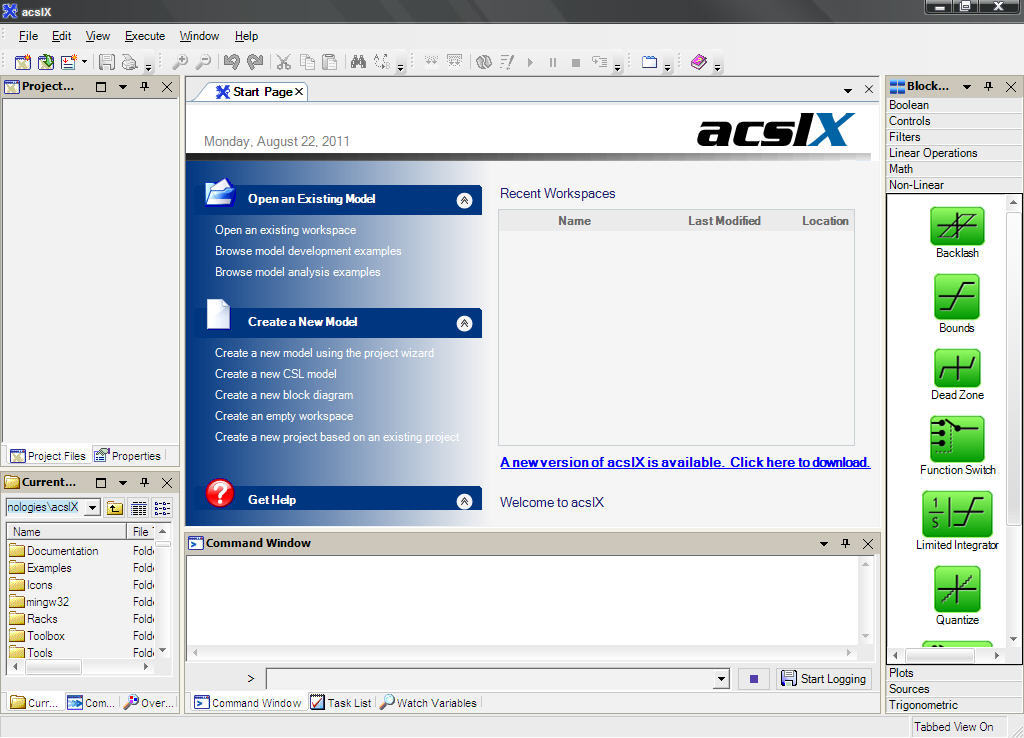This screenshot has width=1024, height=738.
Task: Click the New project toolbar icon
Action: 23,62
